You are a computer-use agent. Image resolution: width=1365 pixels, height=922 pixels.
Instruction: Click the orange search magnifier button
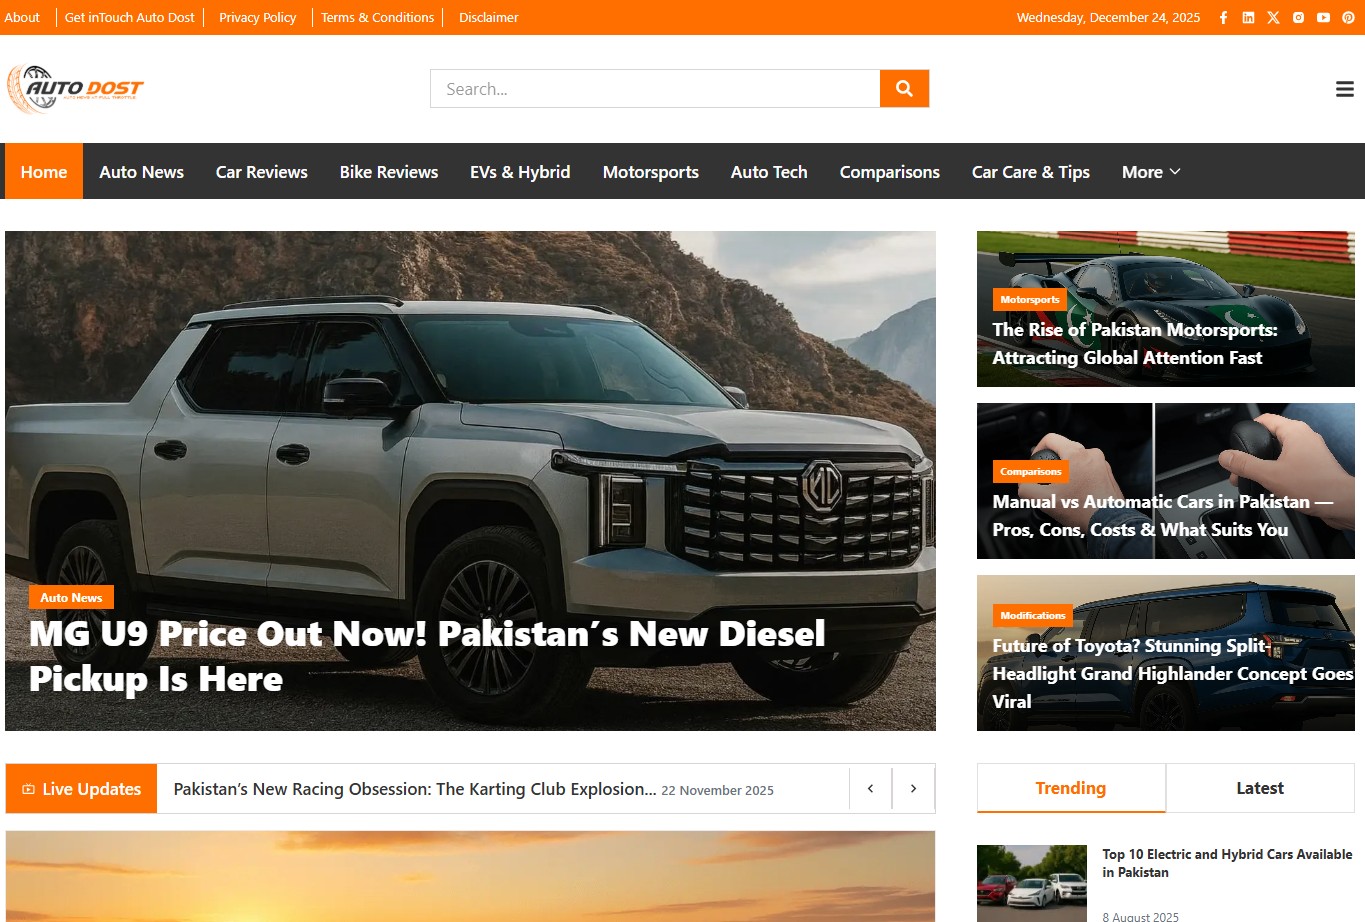904,88
